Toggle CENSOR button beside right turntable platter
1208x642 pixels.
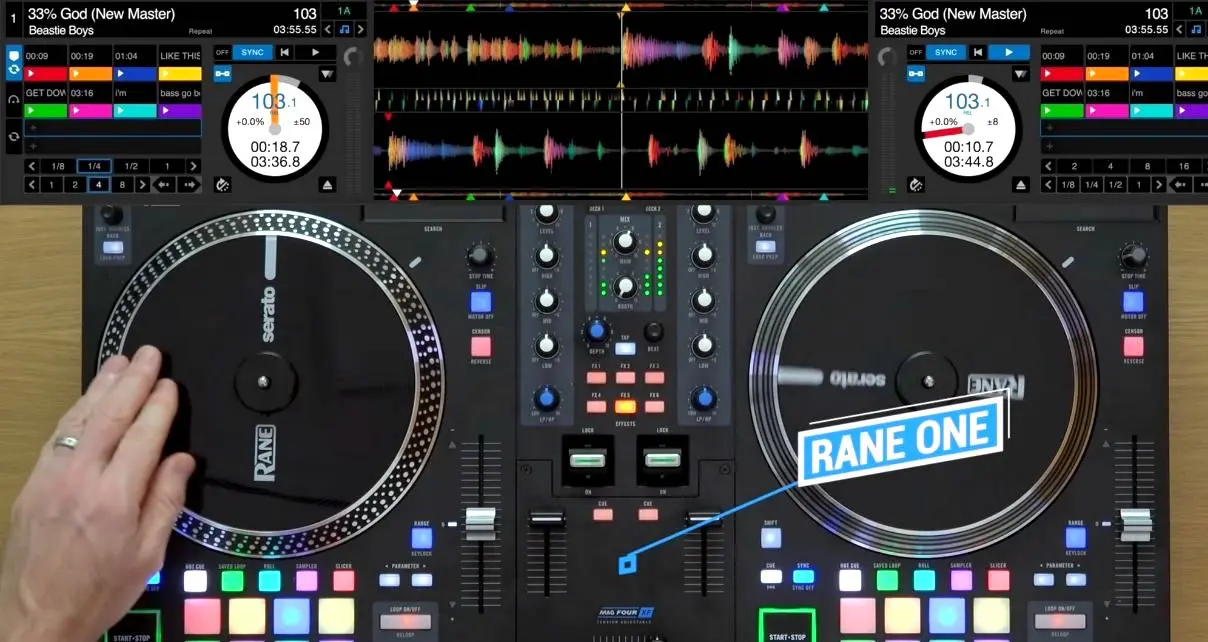click(1133, 346)
